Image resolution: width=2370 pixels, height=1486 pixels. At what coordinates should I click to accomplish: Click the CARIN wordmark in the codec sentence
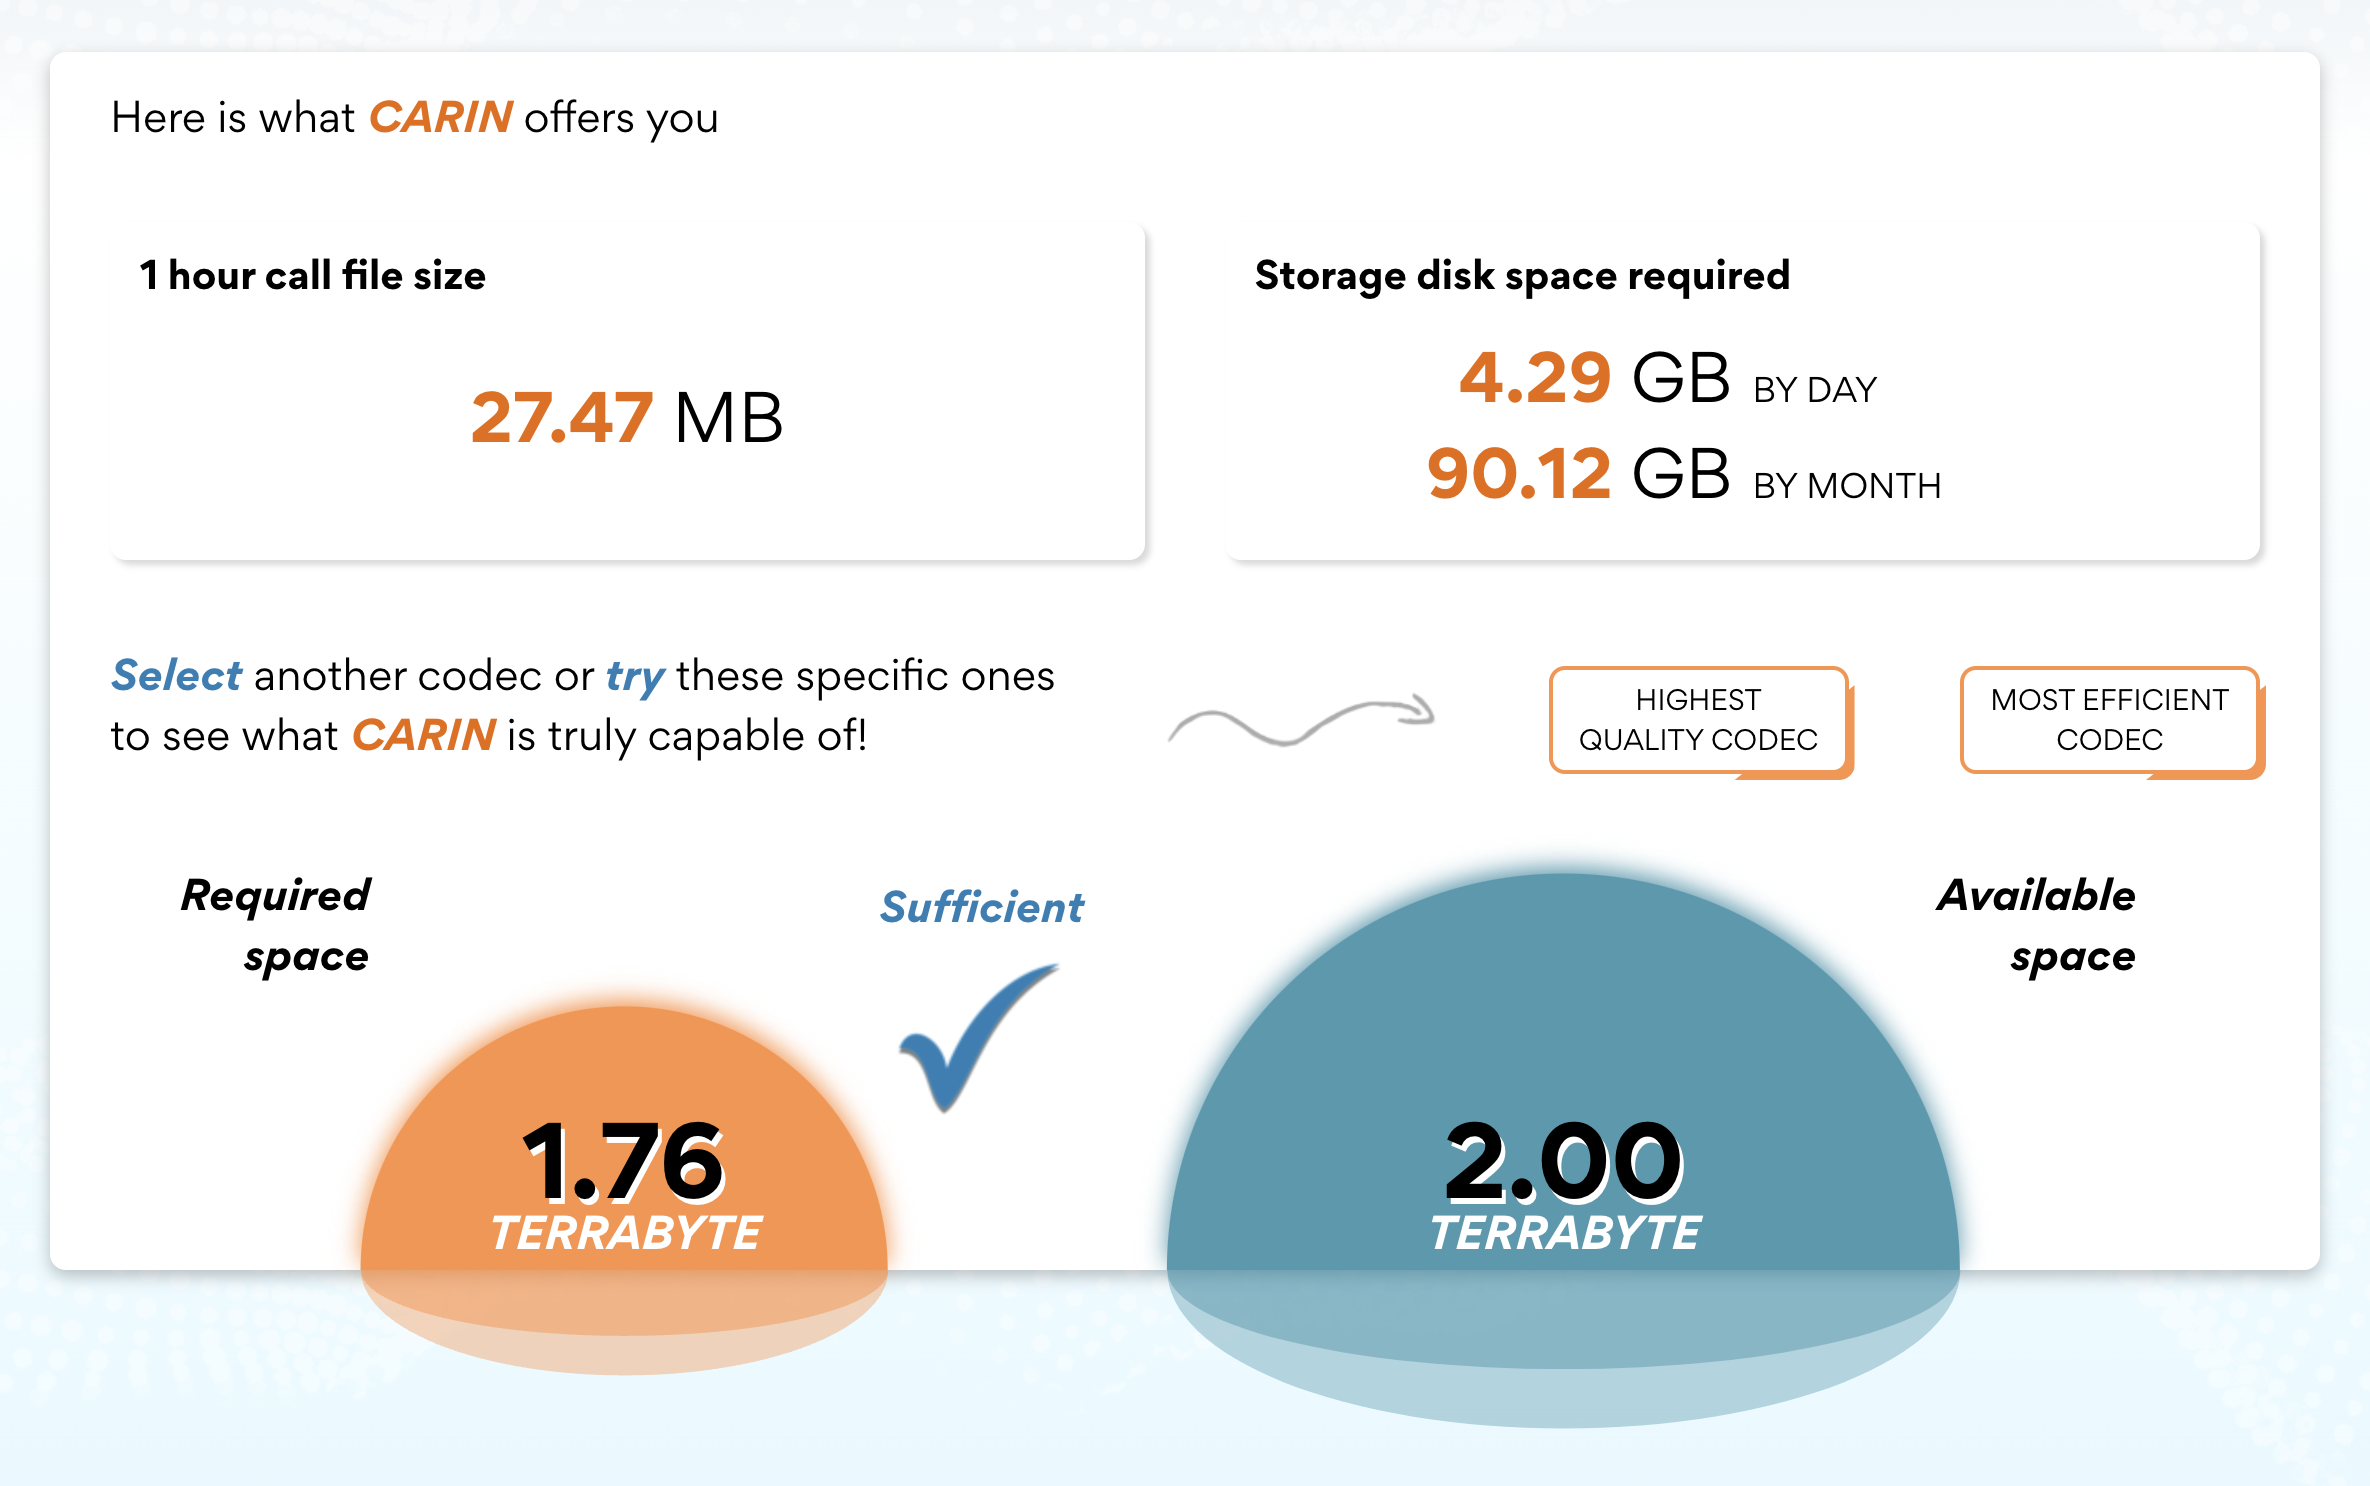(x=424, y=735)
